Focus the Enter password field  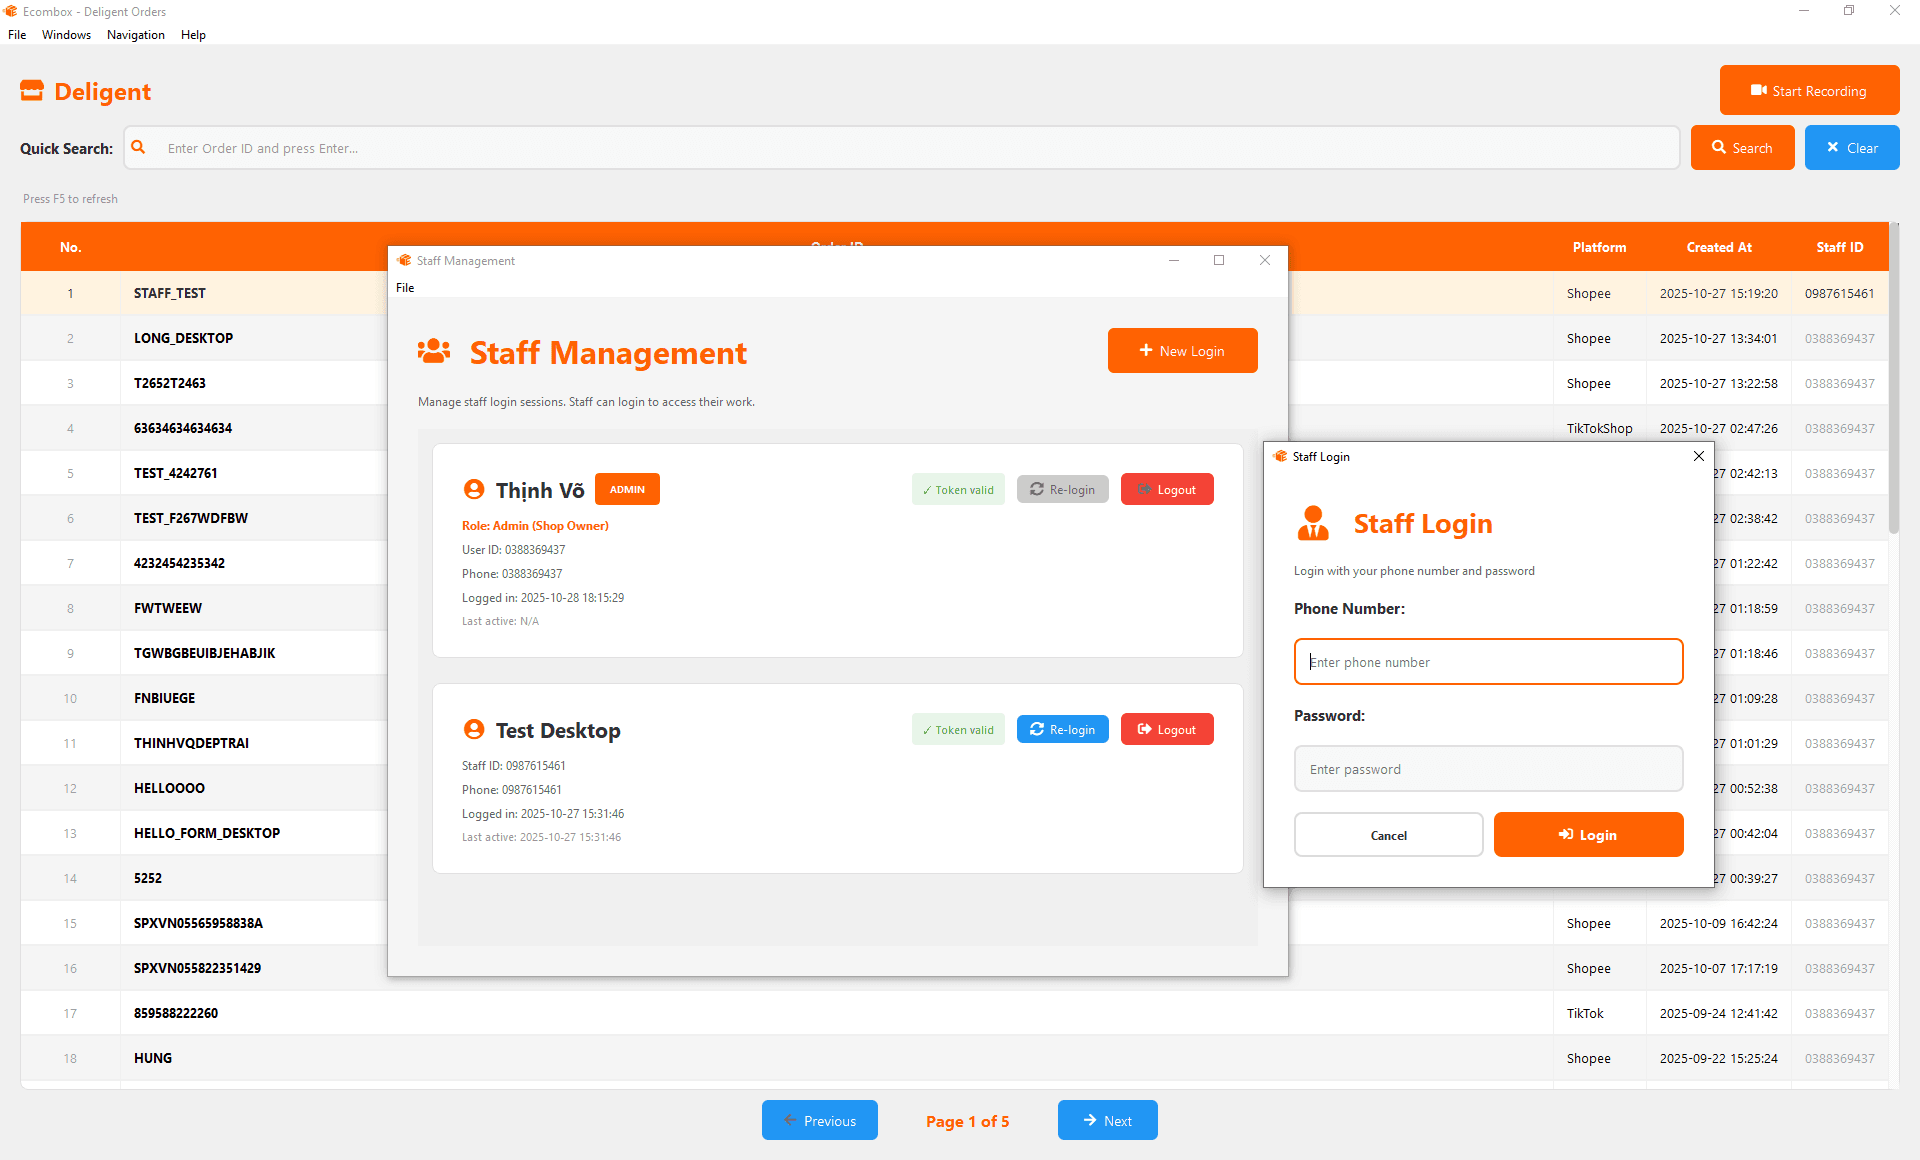pyautogui.click(x=1488, y=769)
